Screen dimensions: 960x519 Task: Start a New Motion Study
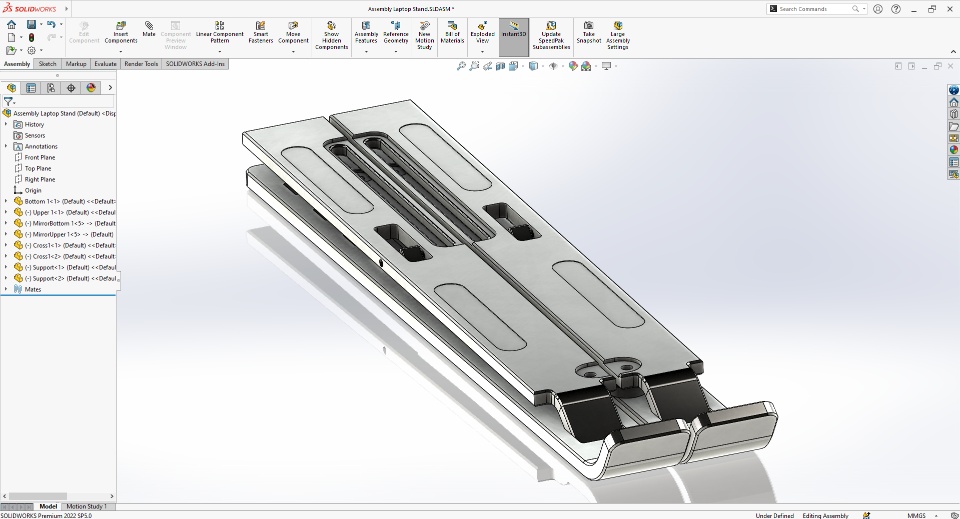point(424,35)
